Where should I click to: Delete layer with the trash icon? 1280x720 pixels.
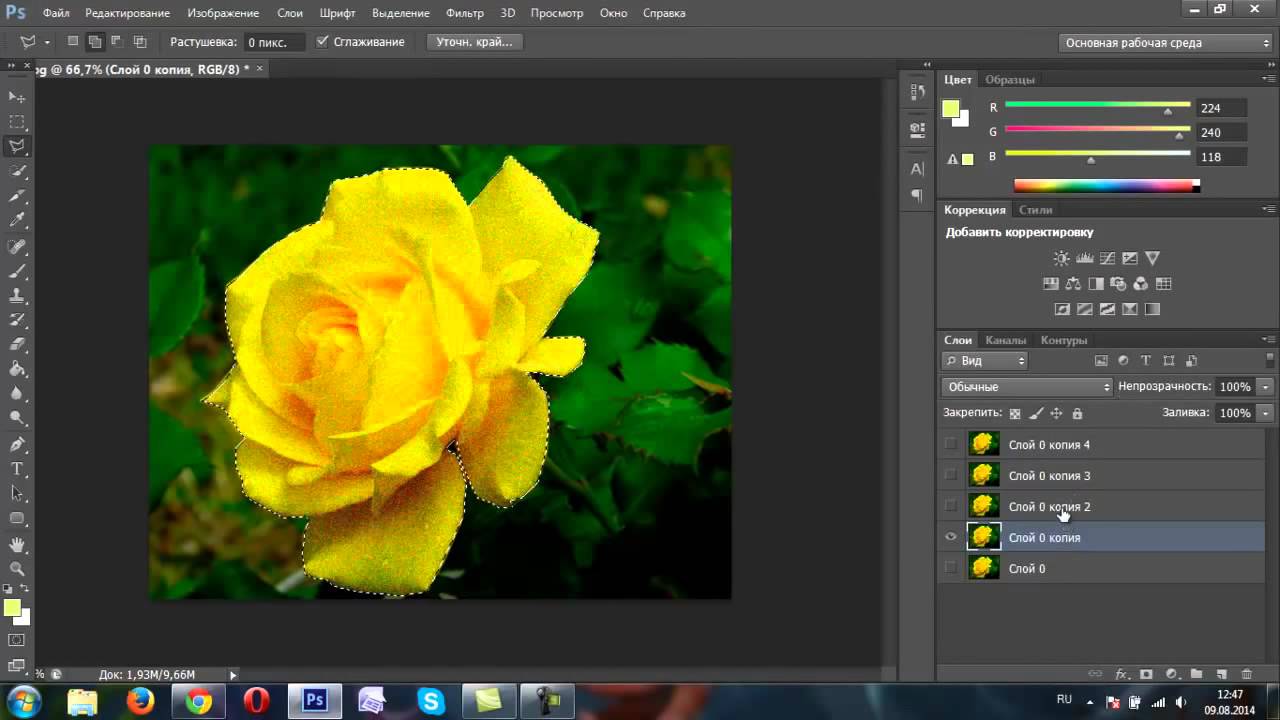pos(1246,675)
